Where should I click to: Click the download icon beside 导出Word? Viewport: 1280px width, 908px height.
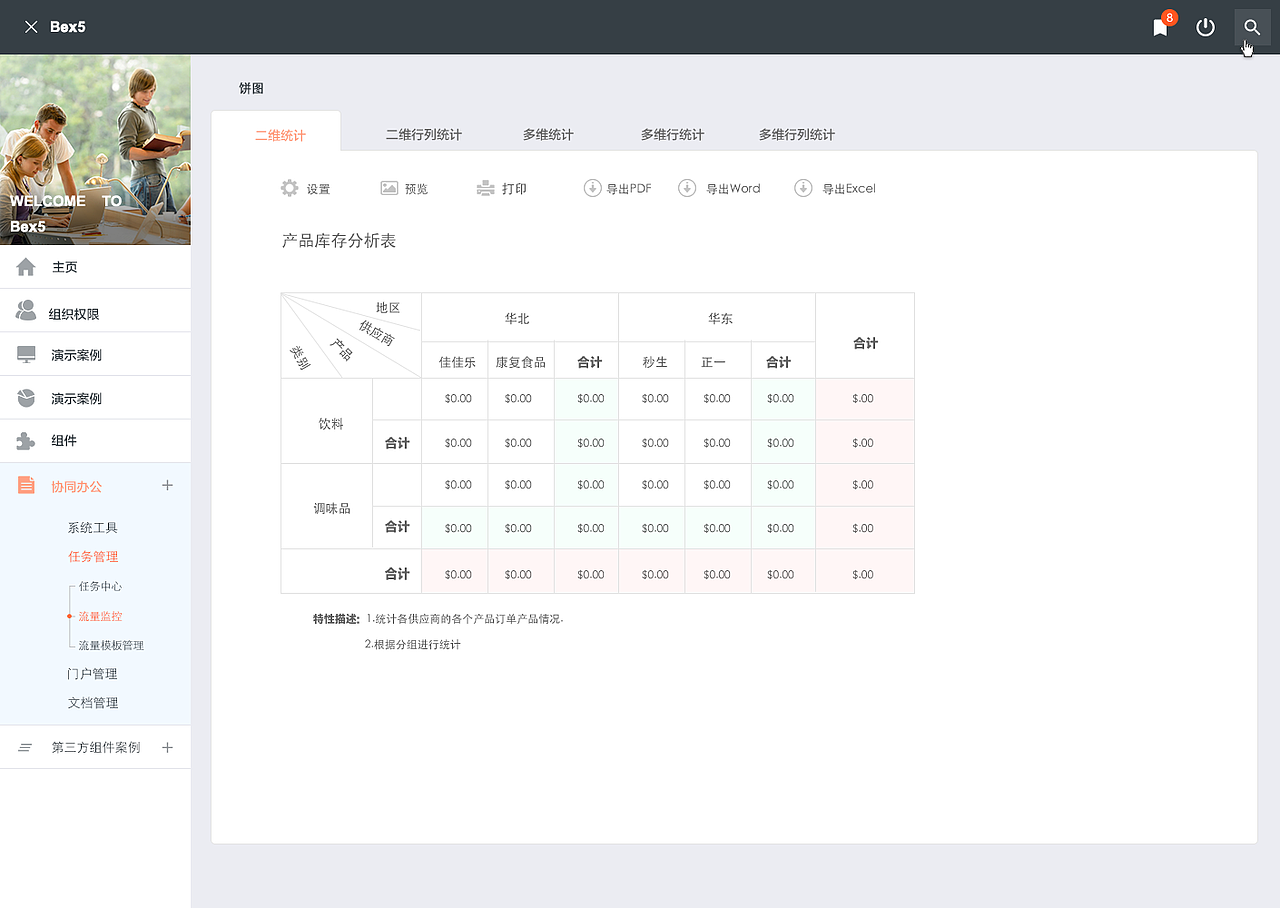(x=687, y=188)
